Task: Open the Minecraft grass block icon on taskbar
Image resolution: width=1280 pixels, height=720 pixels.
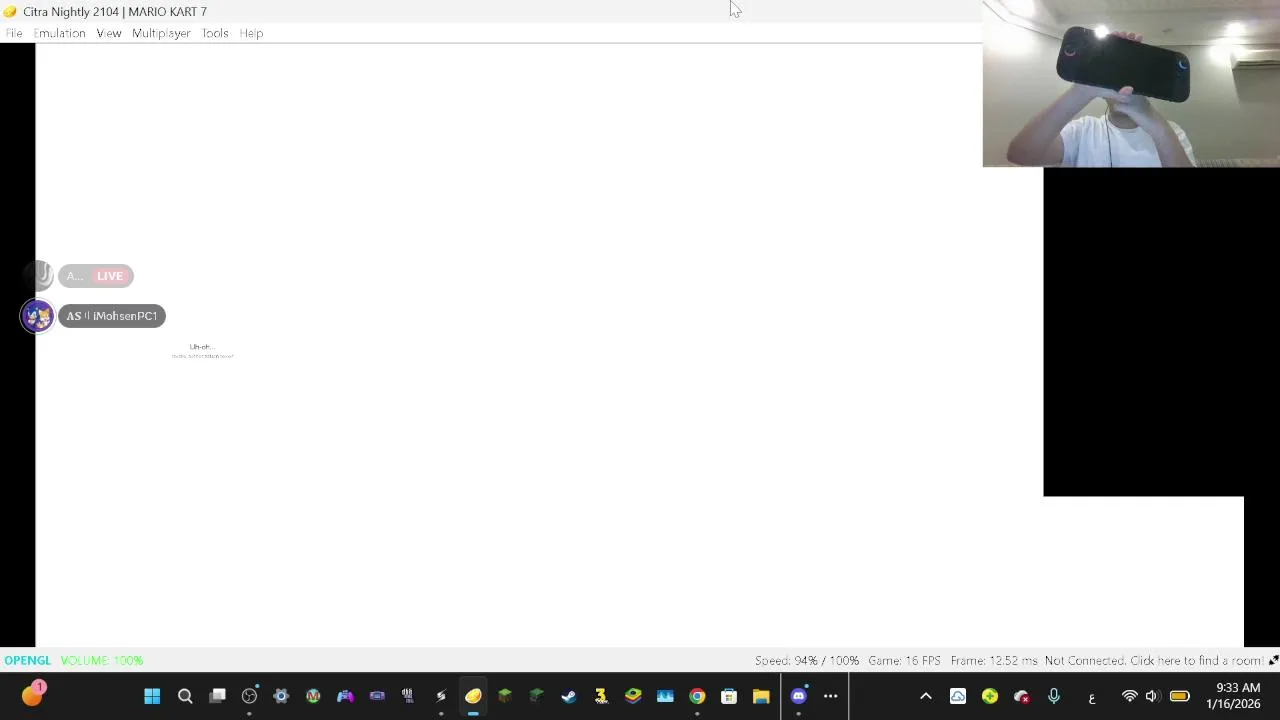Action: [x=505, y=696]
